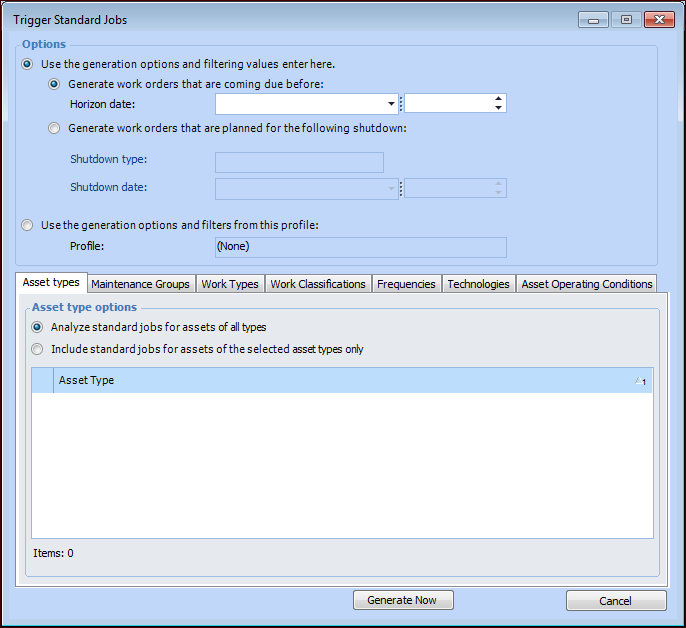Click the Horizon date input field
The height and width of the screenshot is (628, 686).
(x=300, y=104)
